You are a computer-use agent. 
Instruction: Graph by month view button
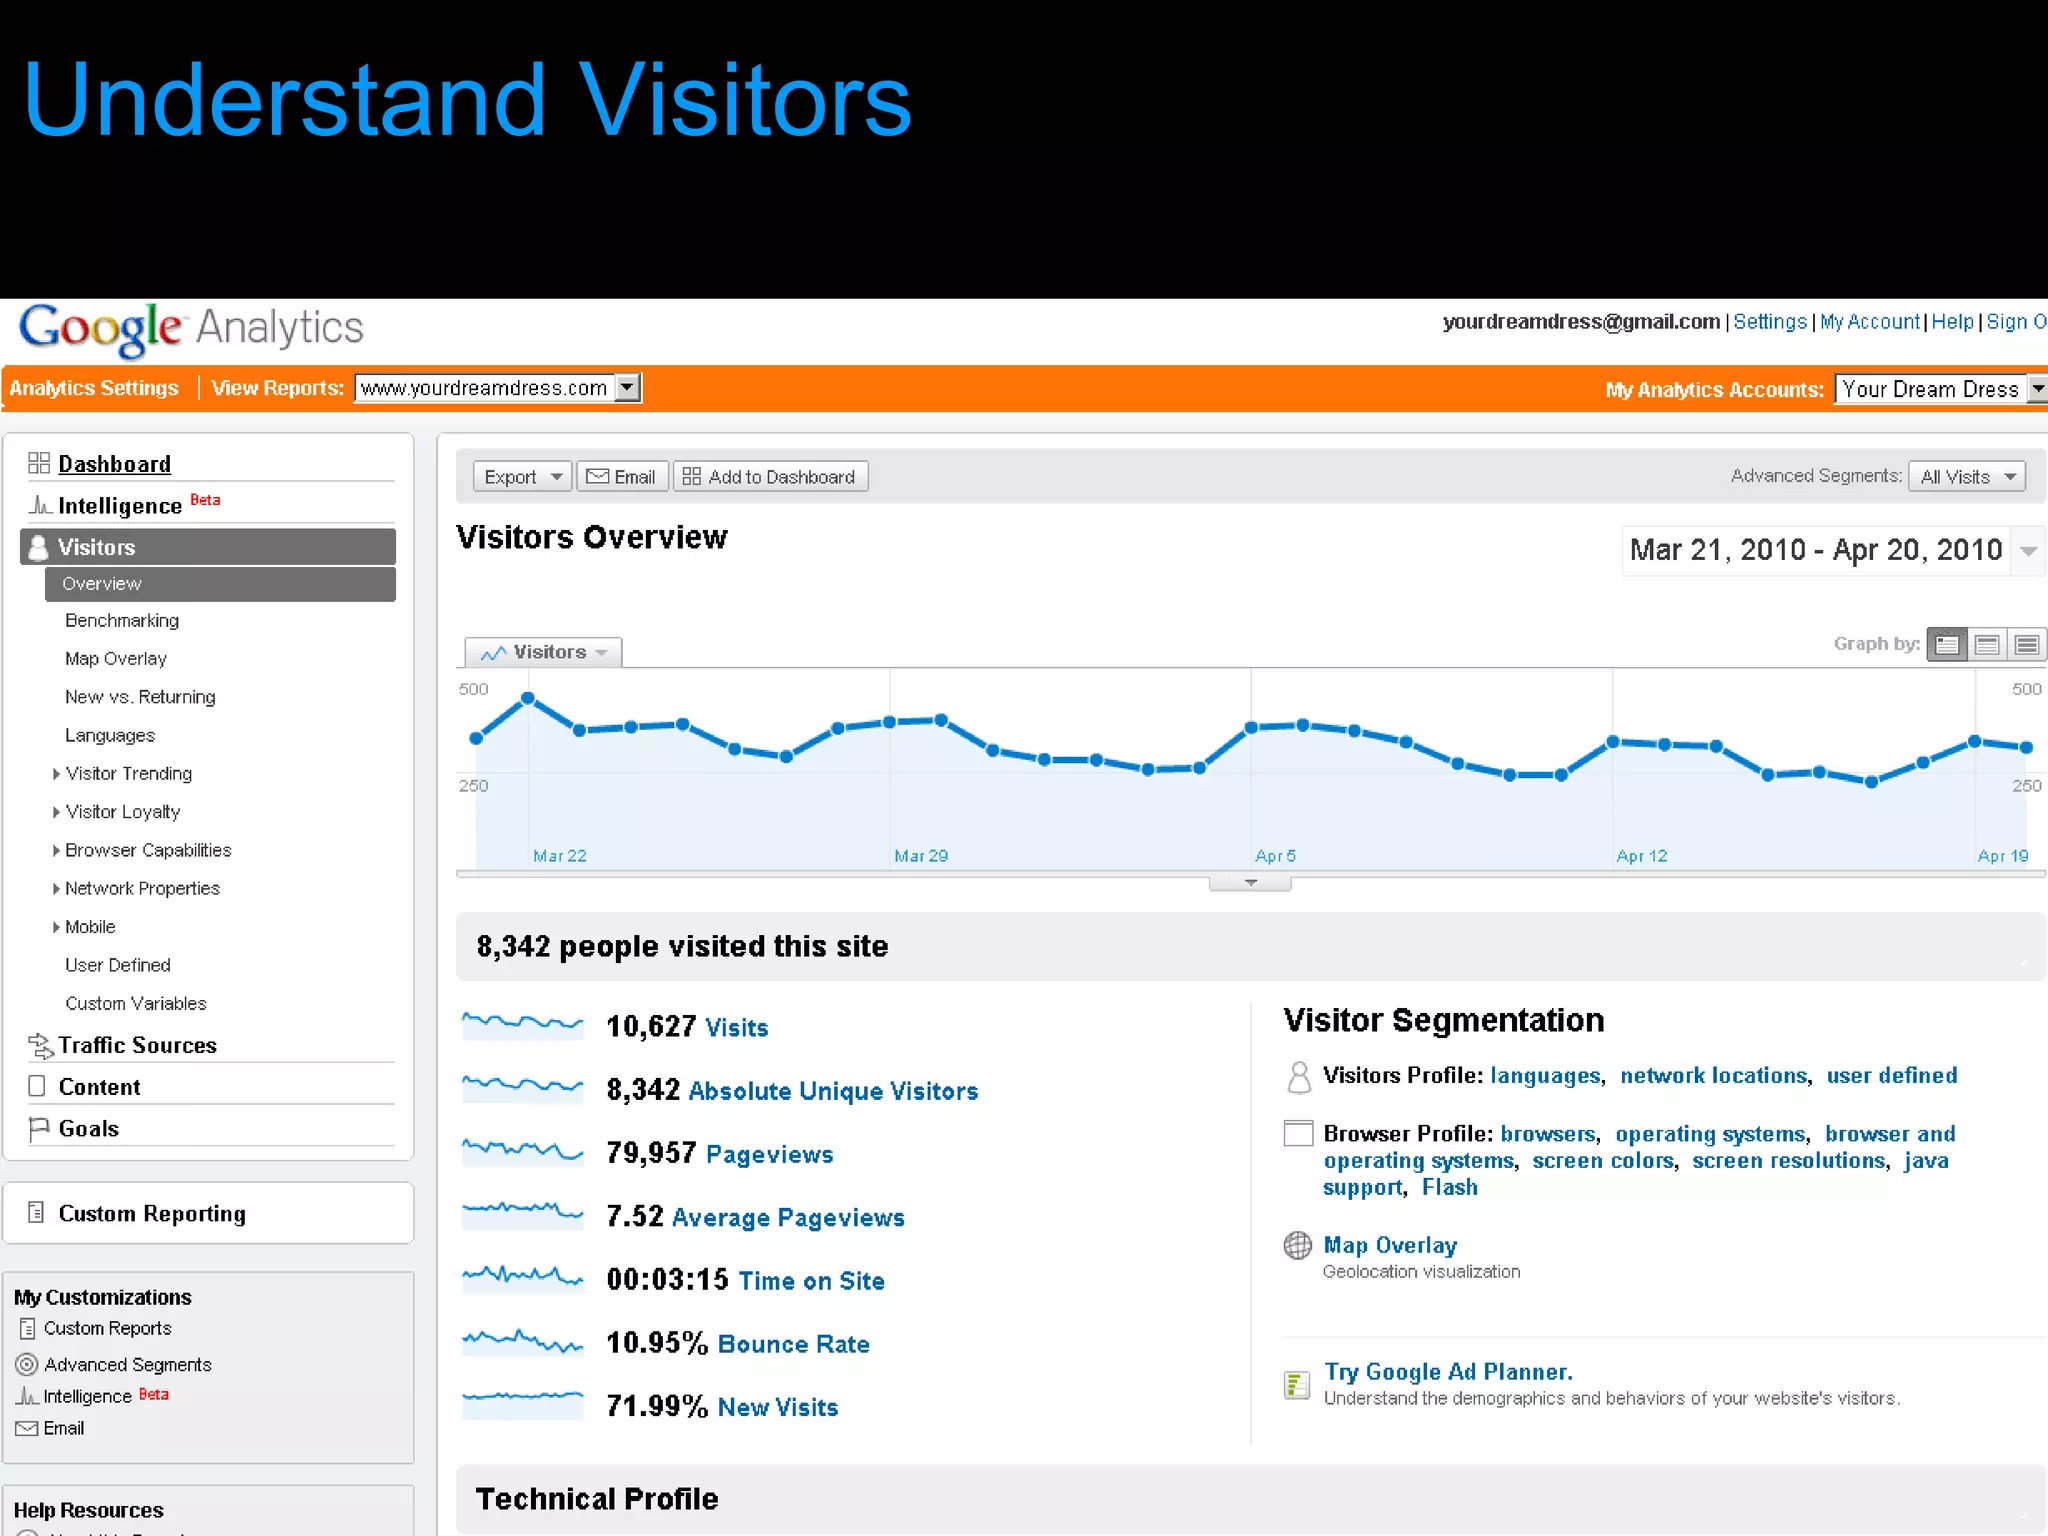pyautogui.click(x=2027, y=645)
